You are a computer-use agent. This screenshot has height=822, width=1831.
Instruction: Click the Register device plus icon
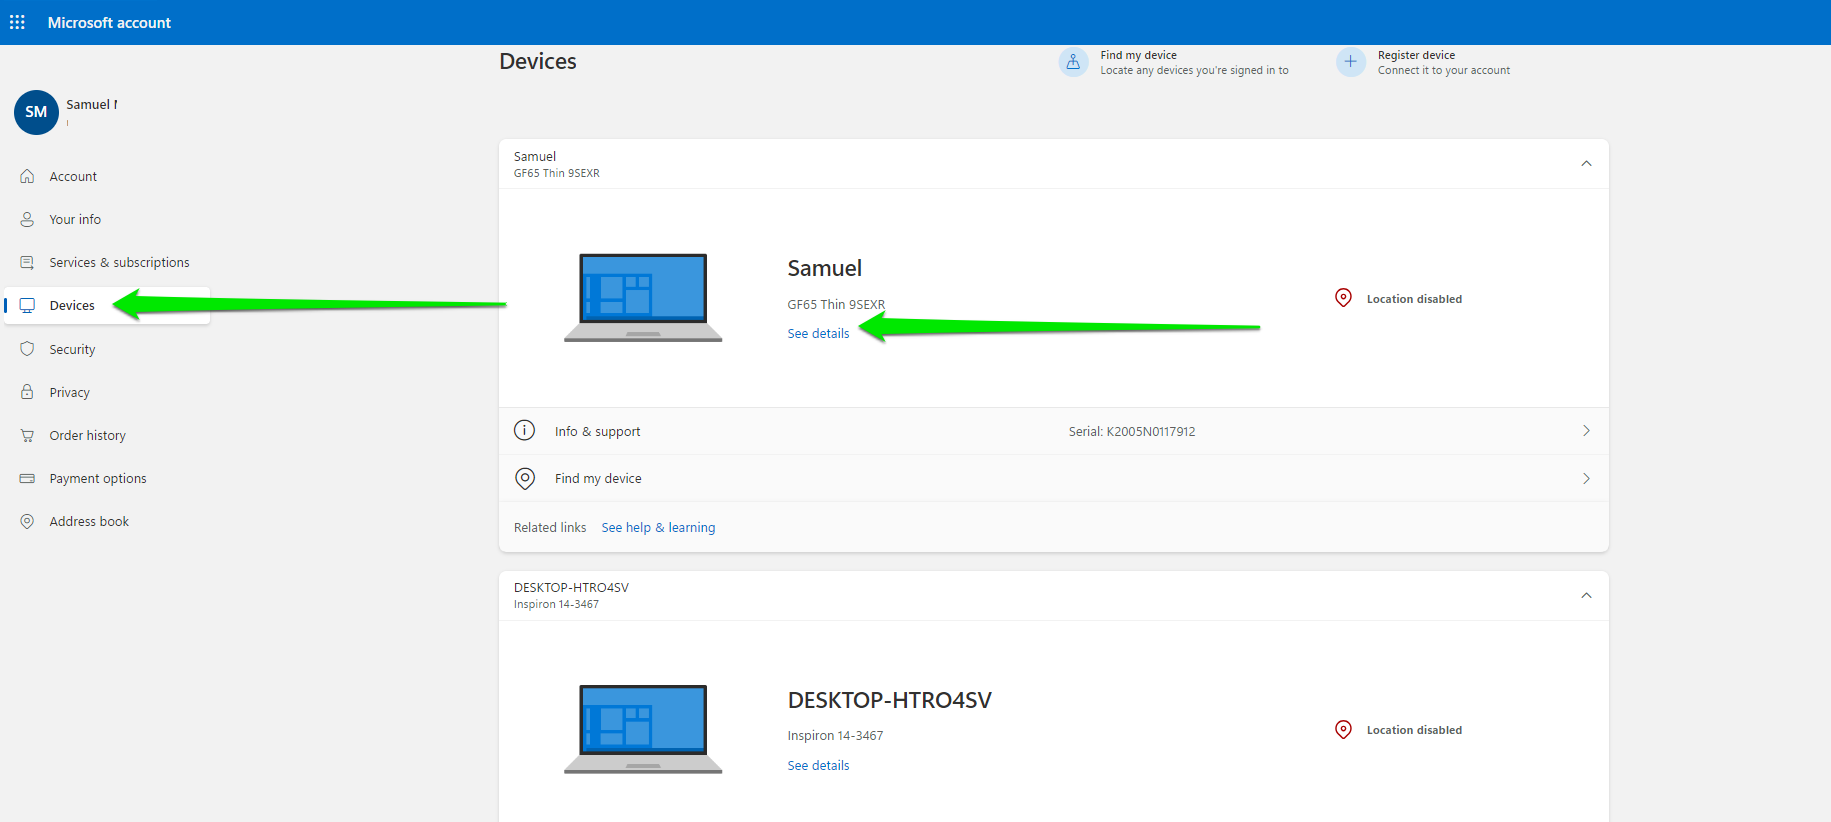pos(1350,62)
